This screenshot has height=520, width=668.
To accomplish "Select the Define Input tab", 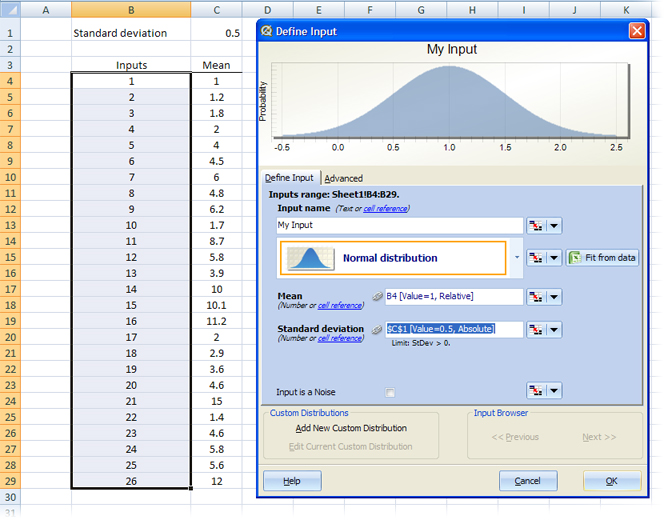I will (289, 178).
